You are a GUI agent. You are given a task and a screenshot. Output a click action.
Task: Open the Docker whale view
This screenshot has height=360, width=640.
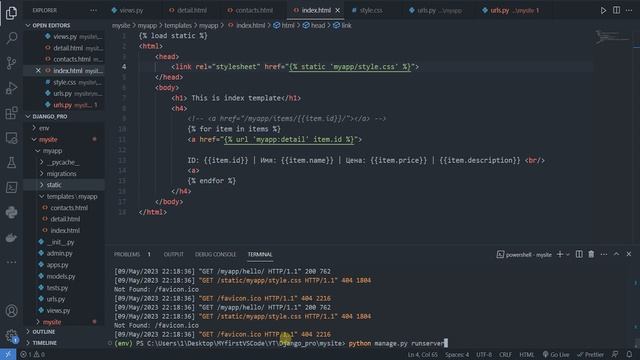(x=11, y=238)
